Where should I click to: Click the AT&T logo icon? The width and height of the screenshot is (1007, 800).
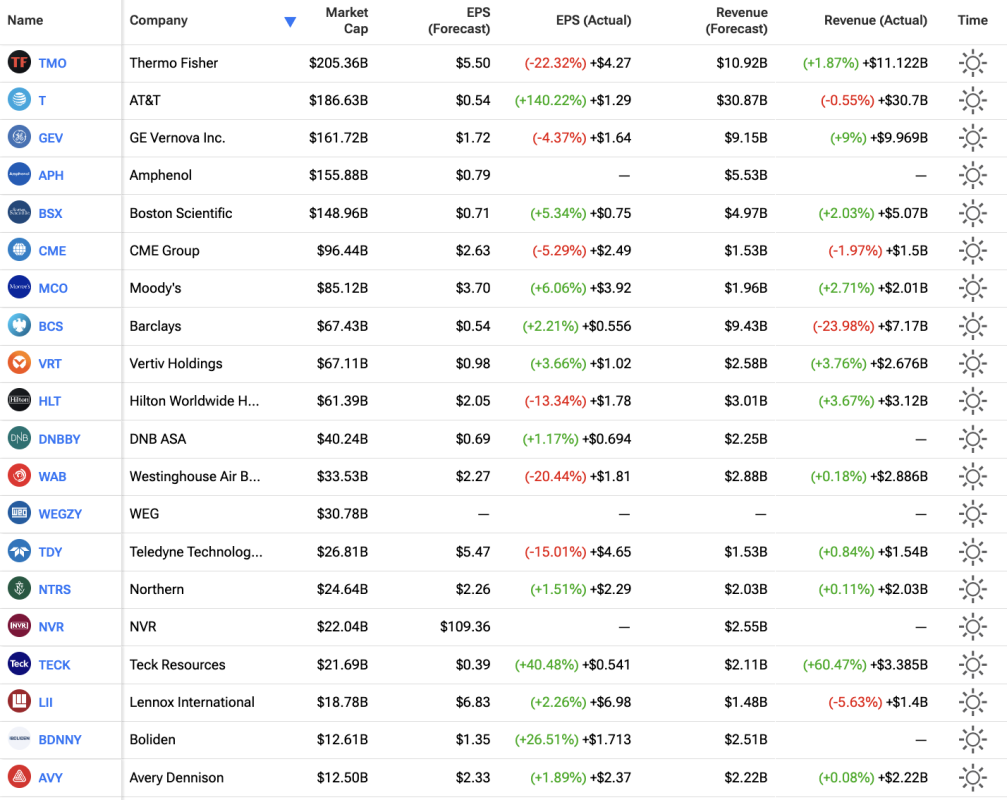pos(19,100)
